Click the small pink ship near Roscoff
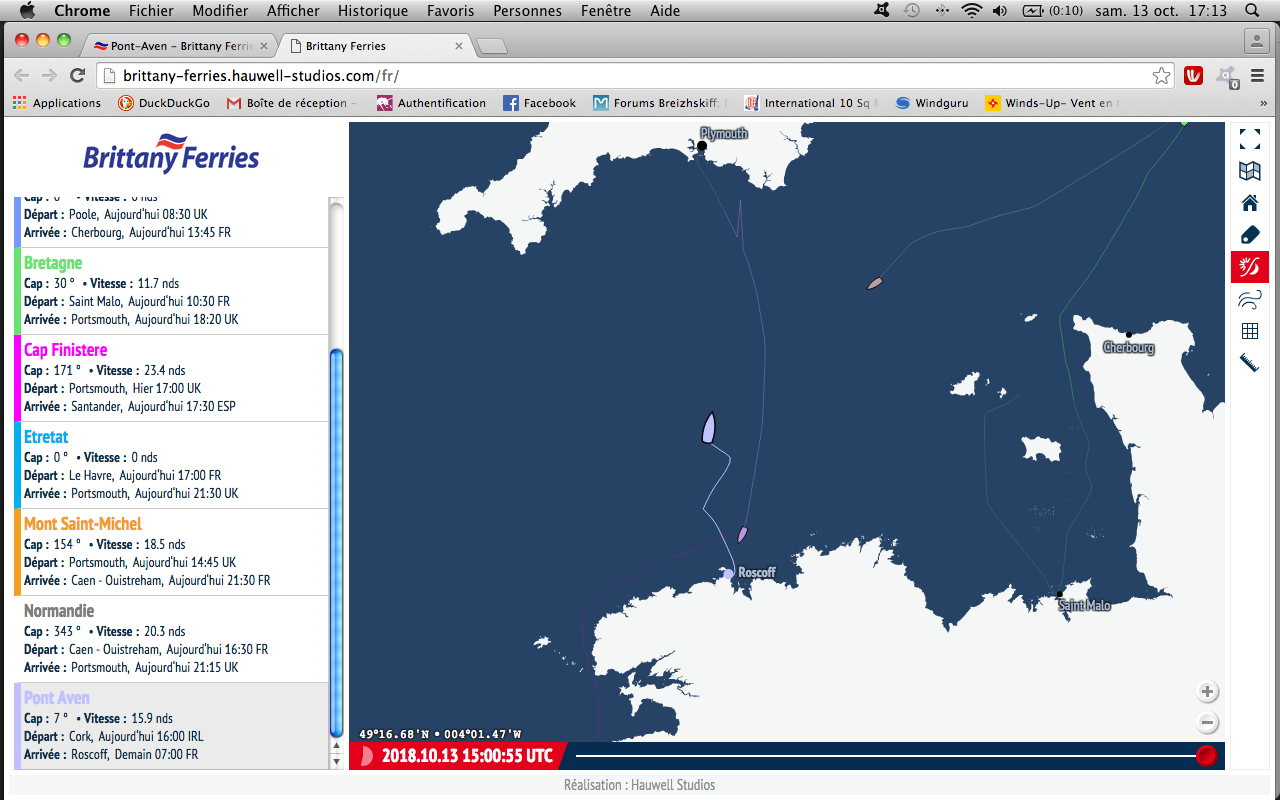The image size is (1280, 800). 743,534
